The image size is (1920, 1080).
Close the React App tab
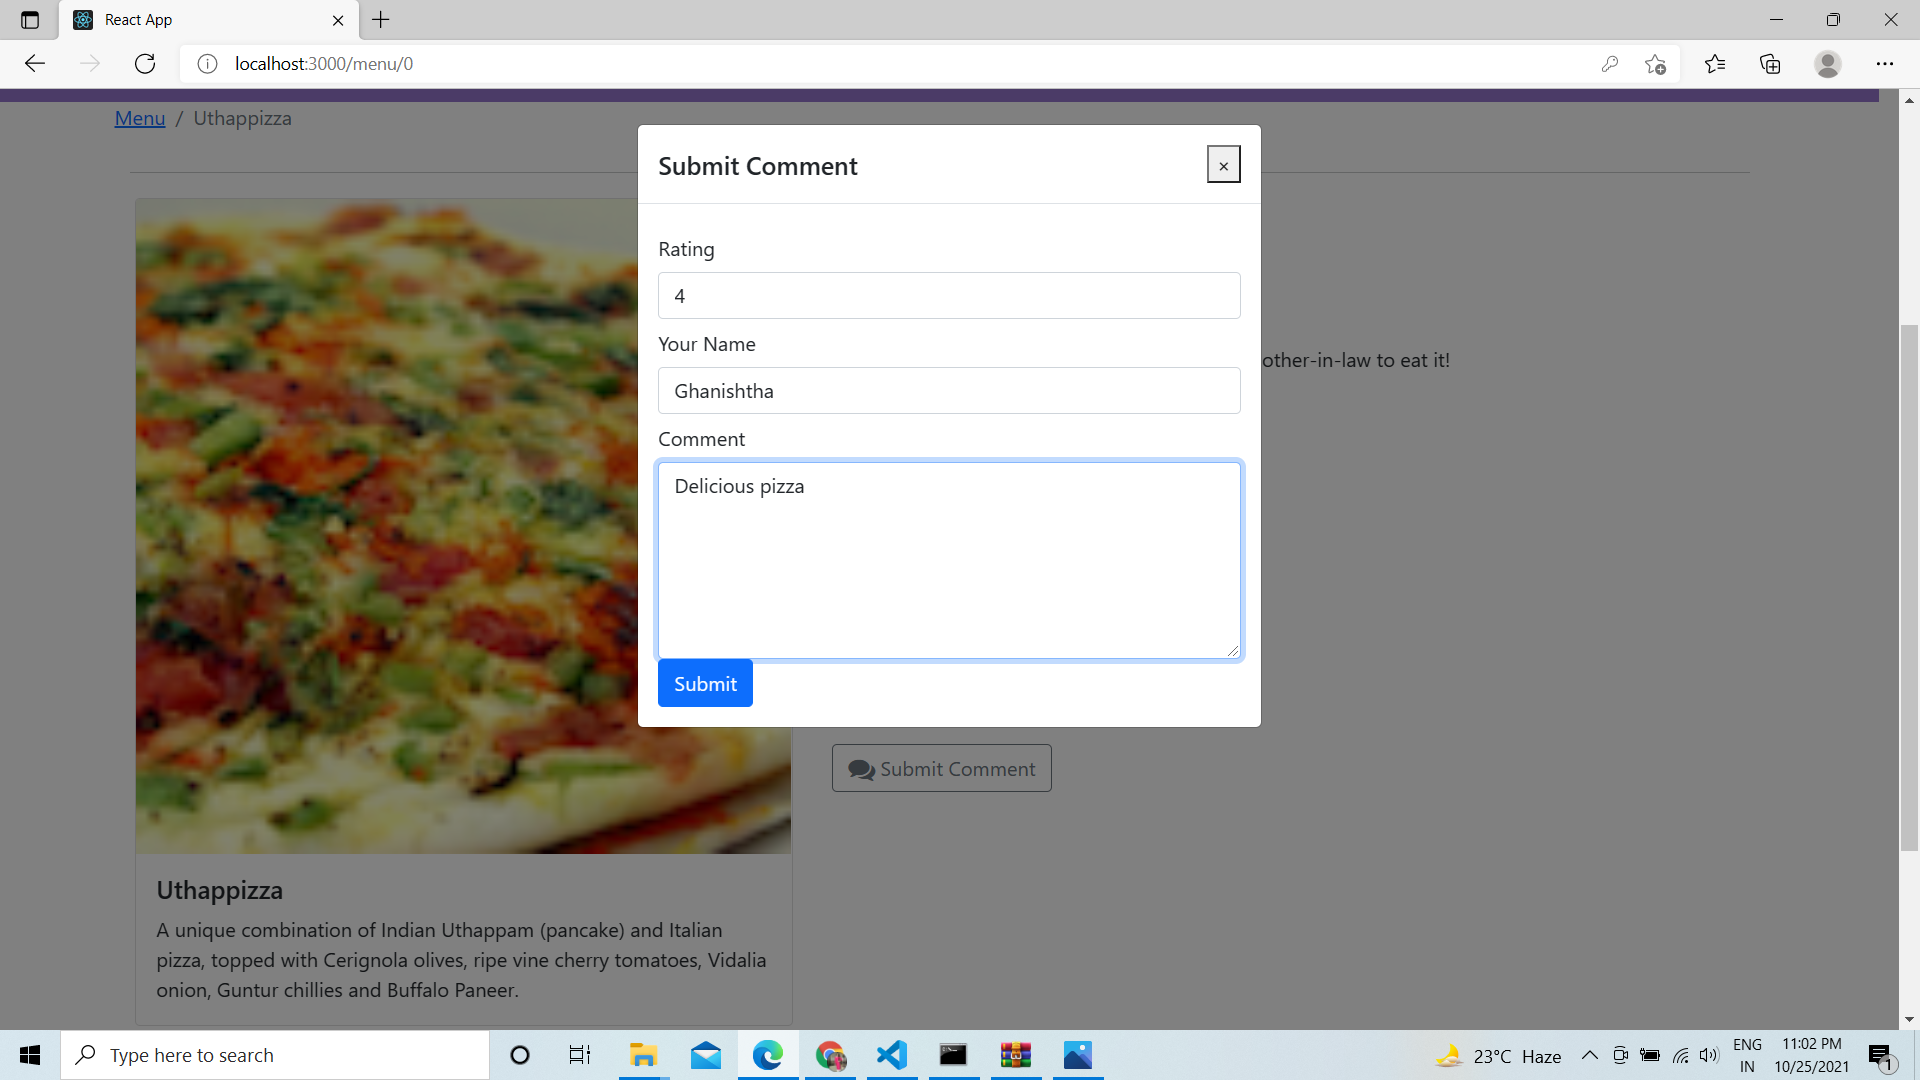pos(338,20)
